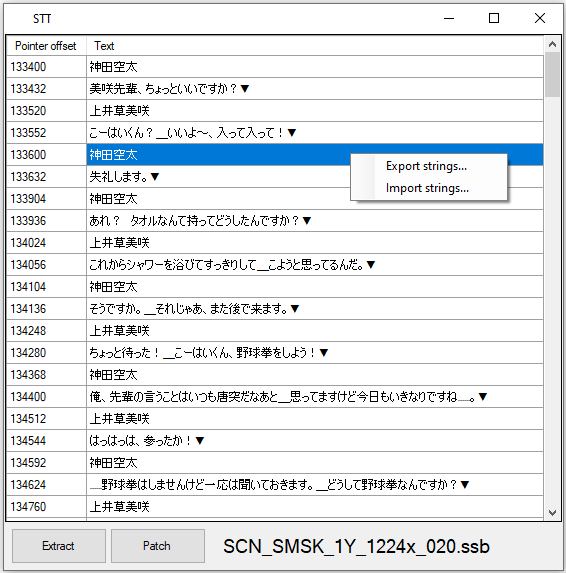
Task: Select pointer offset cell 134056
Action: click(46, 265)
